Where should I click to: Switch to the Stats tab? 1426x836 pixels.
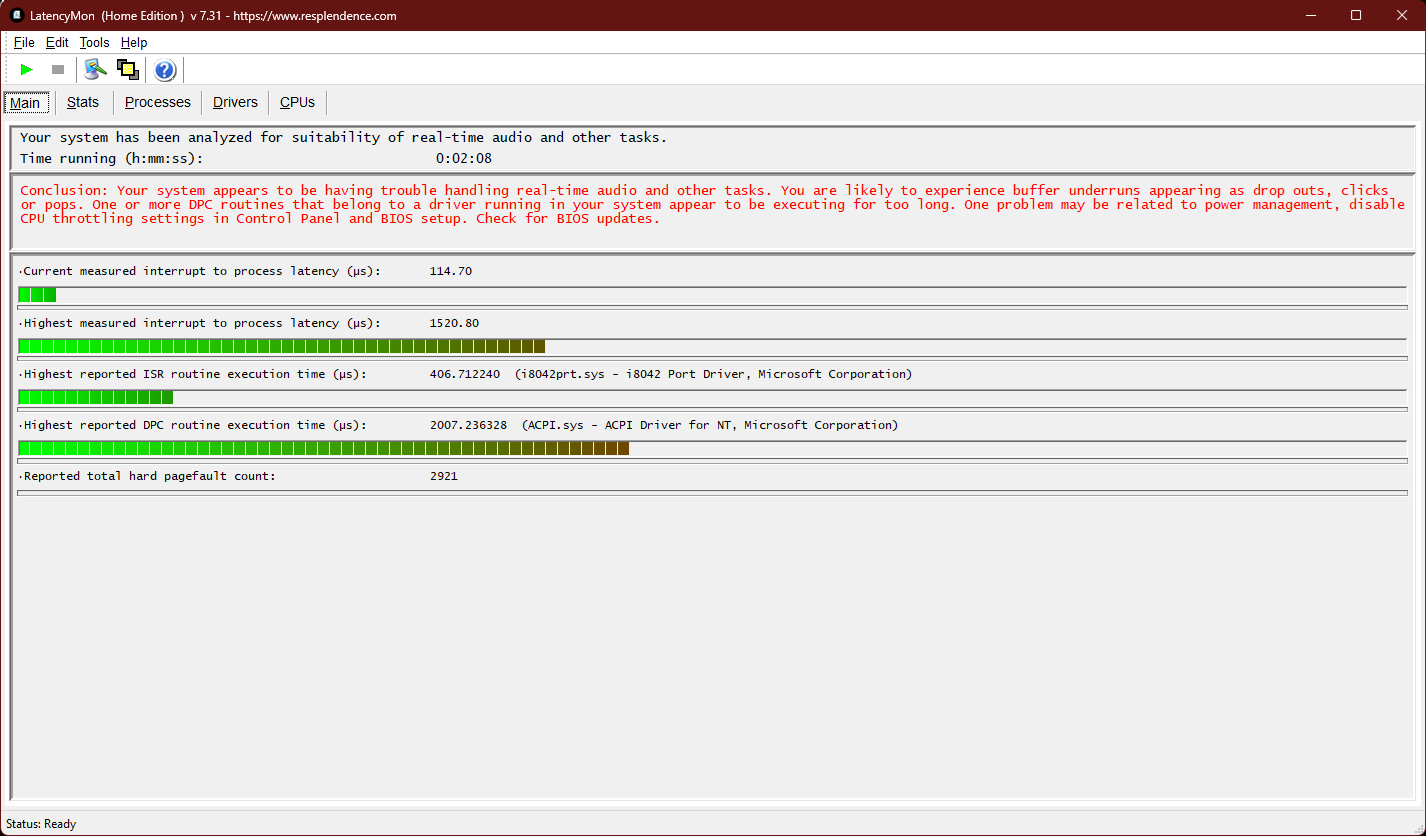tap(83, 102)
